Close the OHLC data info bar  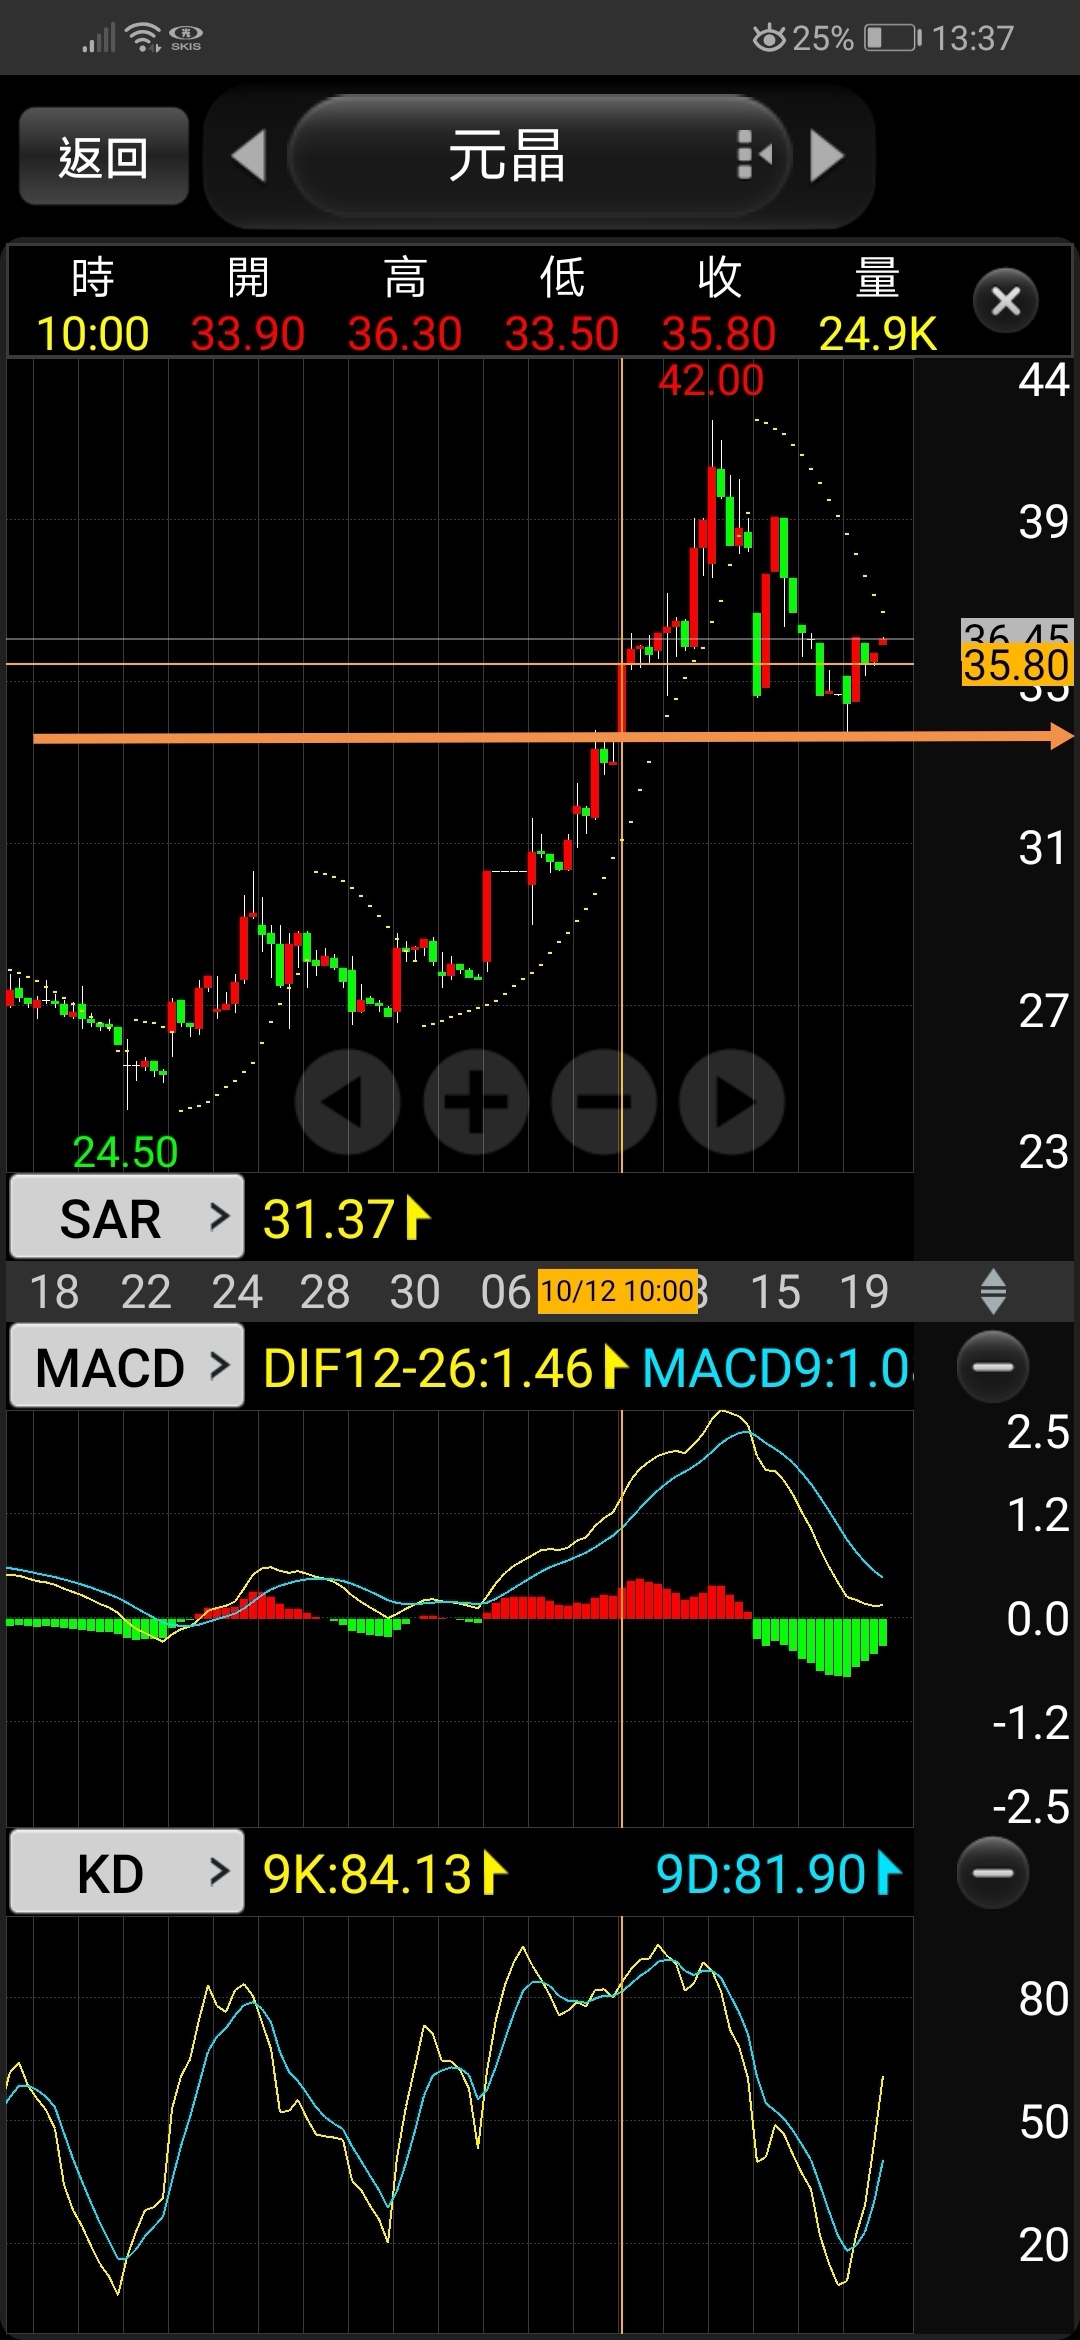click(1005, 300)
